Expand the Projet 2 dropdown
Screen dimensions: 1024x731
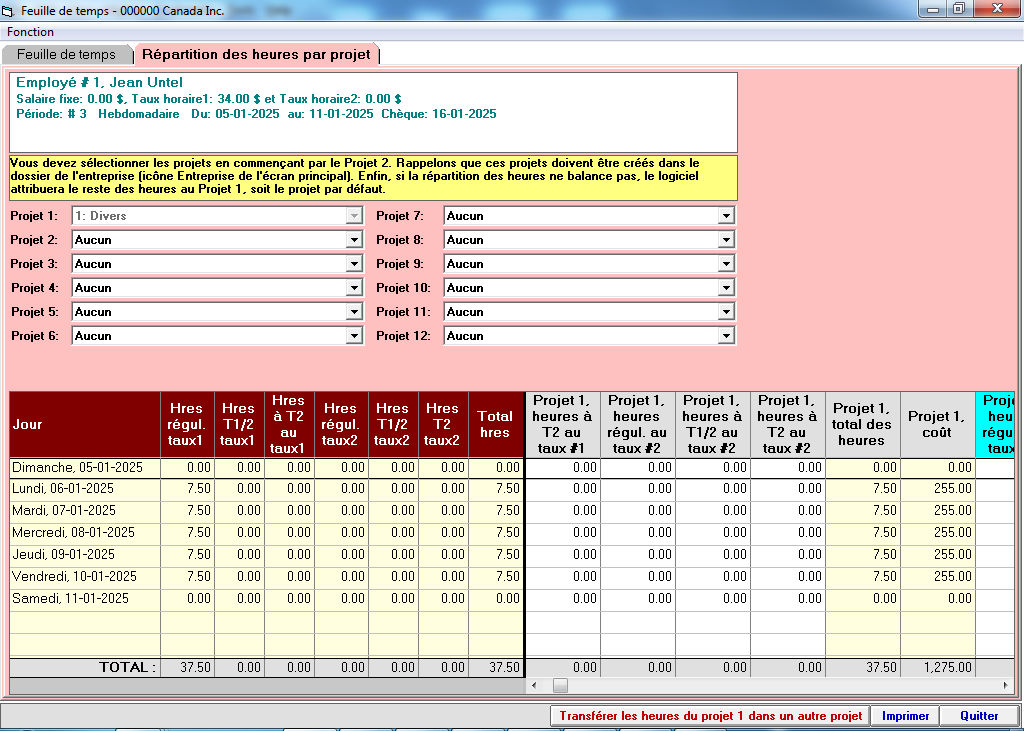click(353, 240)
